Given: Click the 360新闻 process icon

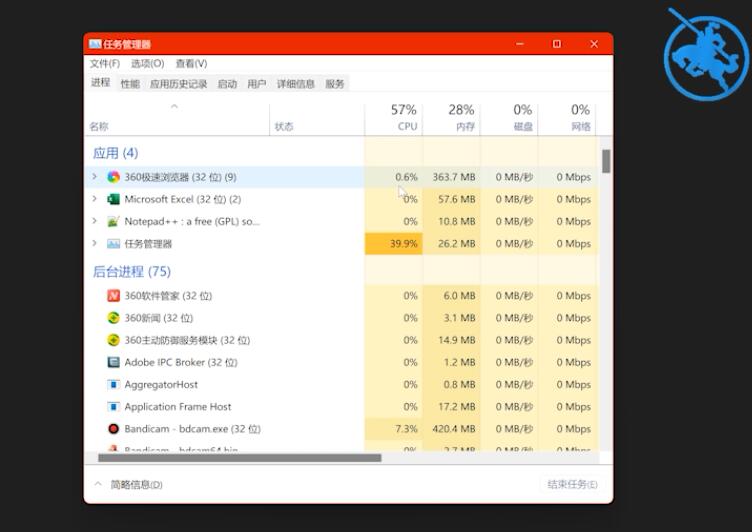Looking at the screenshot, I should point(114,318).
